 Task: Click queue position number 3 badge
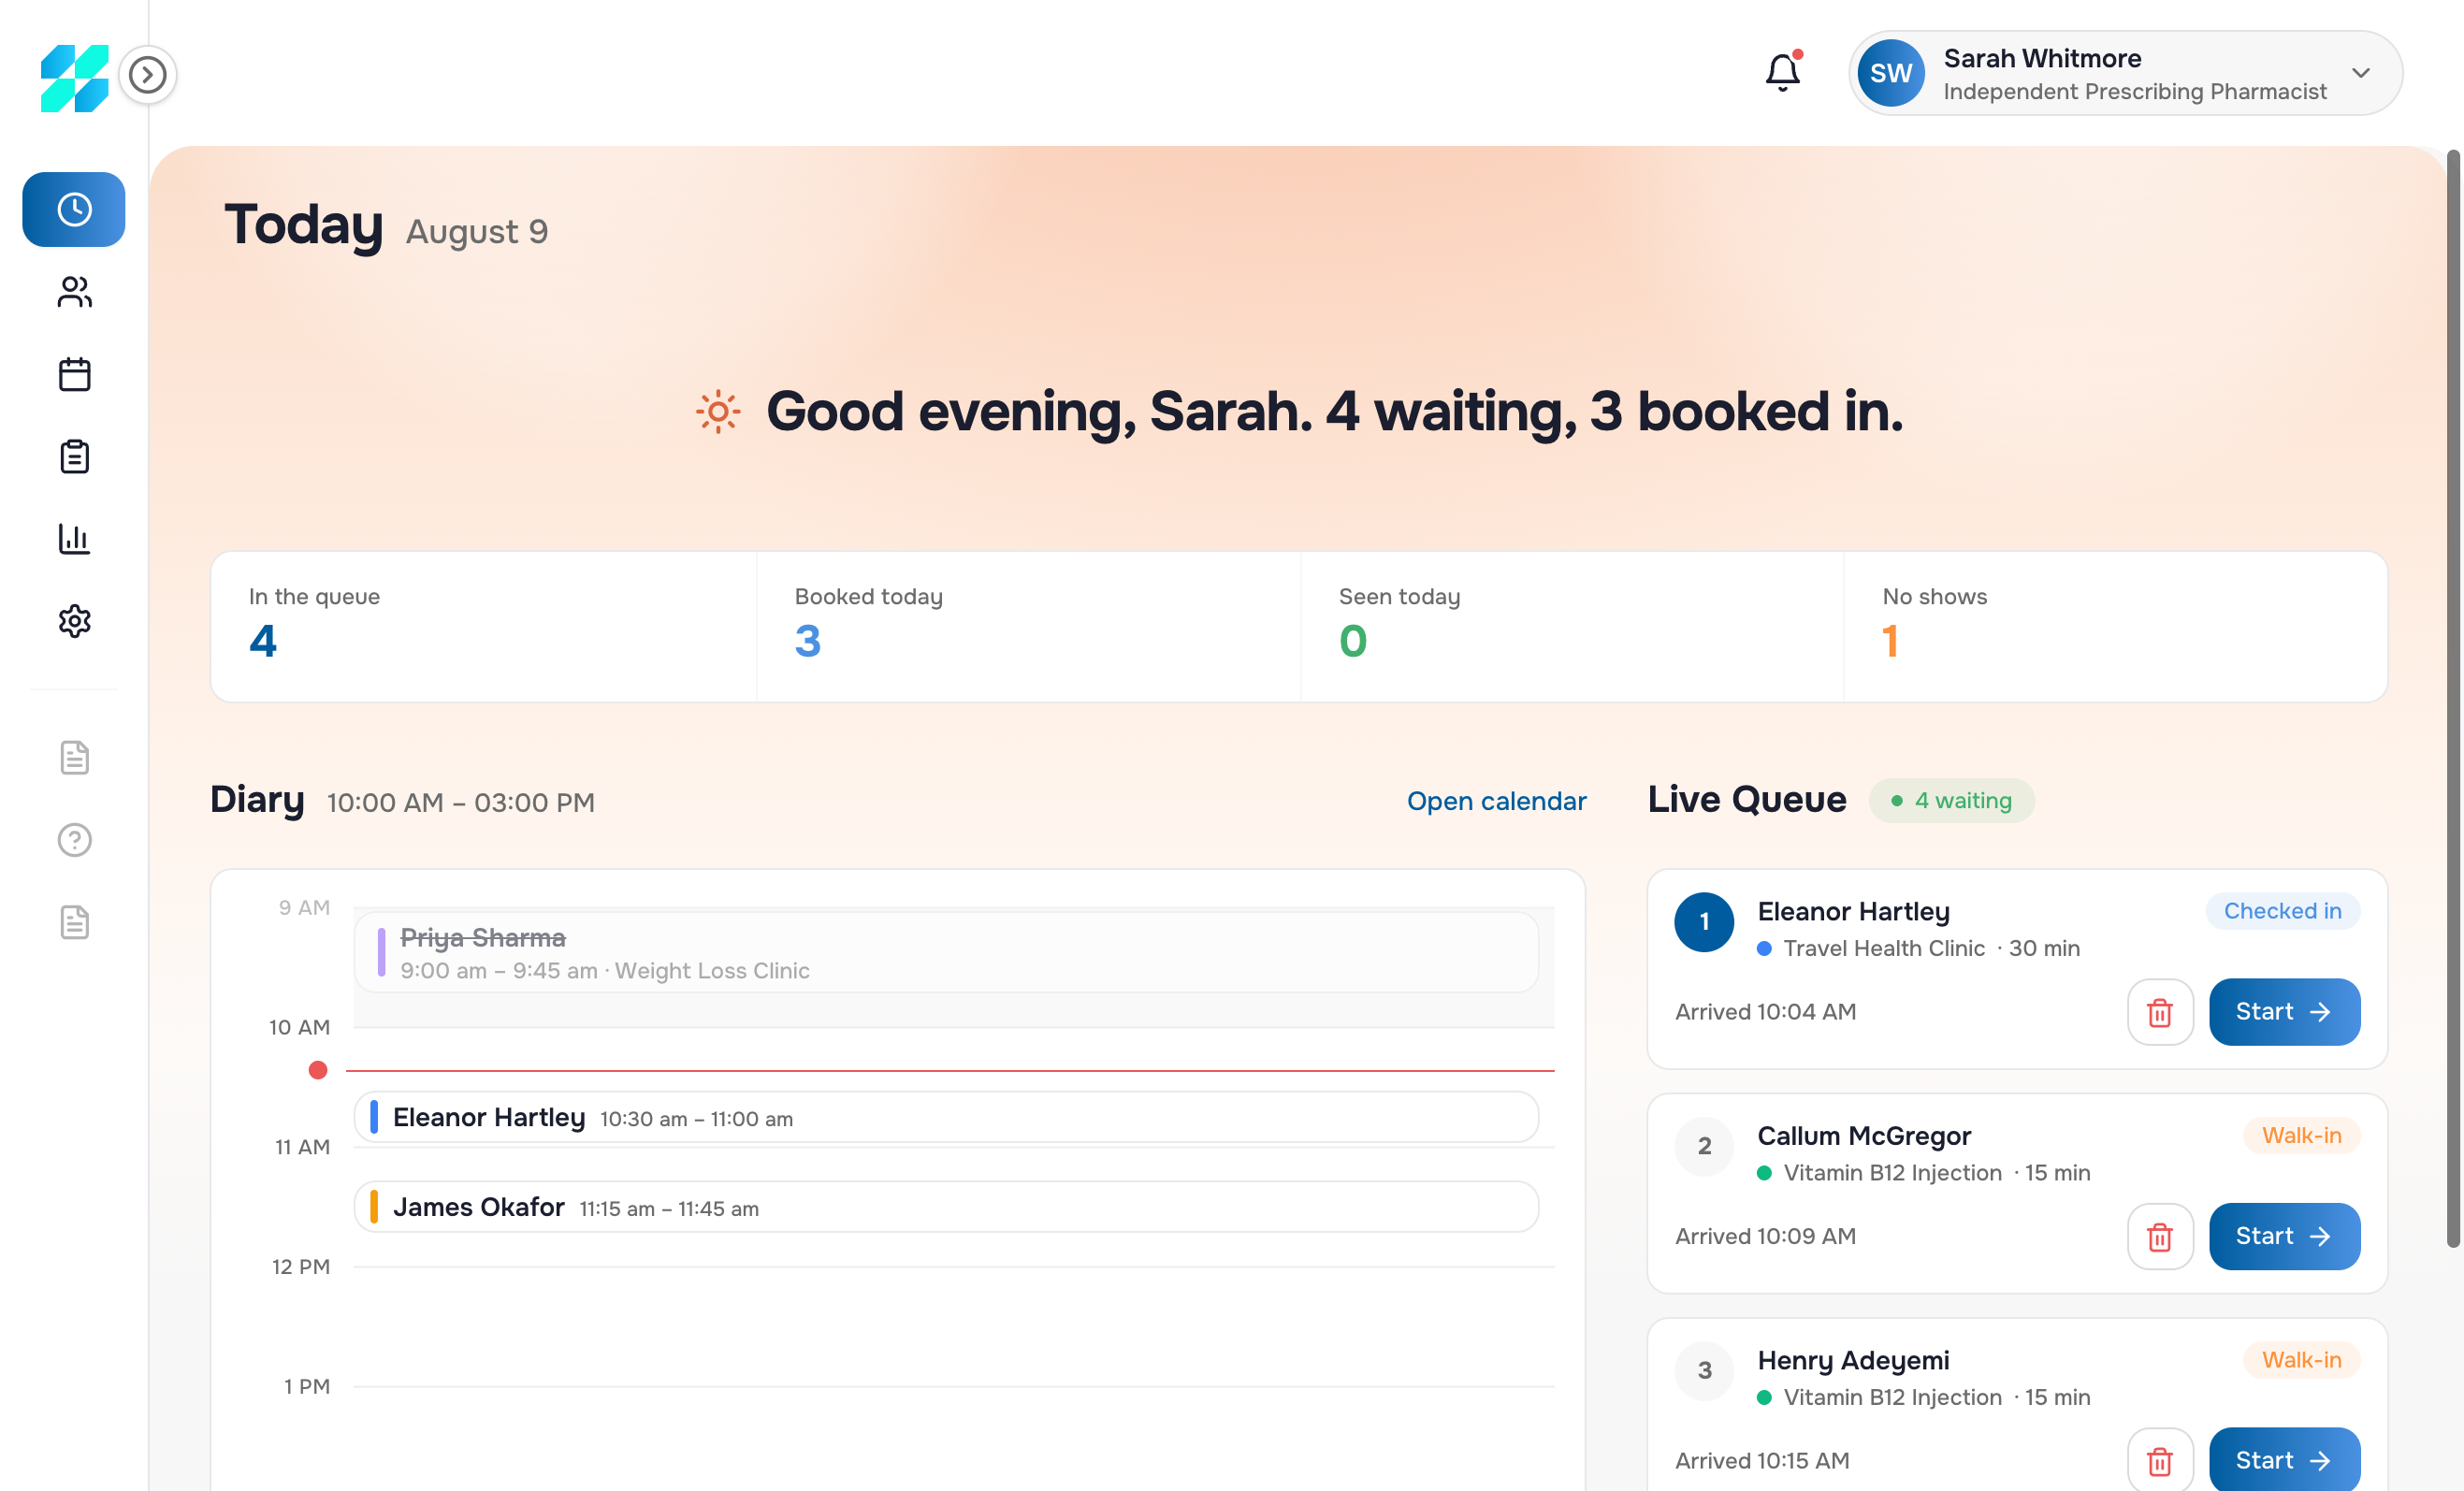coord(1704,1371)
